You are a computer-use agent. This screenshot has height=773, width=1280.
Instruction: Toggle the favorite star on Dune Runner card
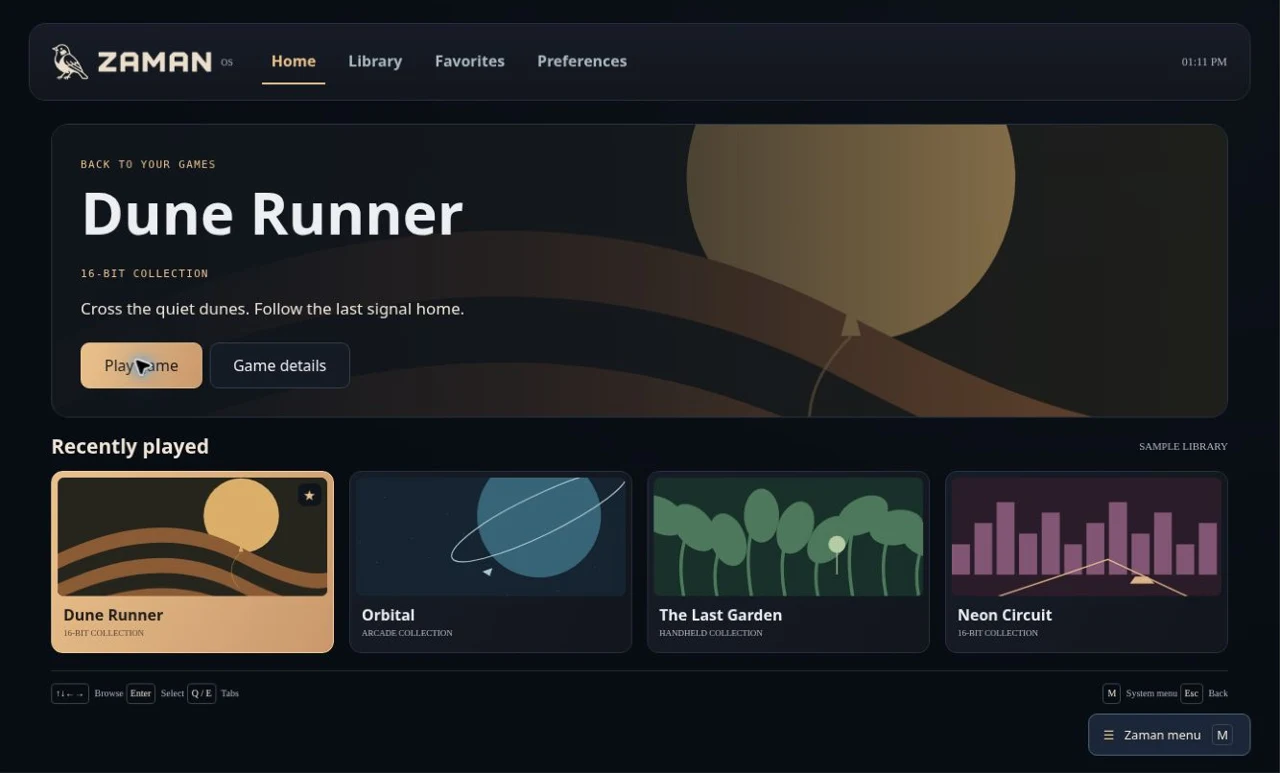(309, 495)
